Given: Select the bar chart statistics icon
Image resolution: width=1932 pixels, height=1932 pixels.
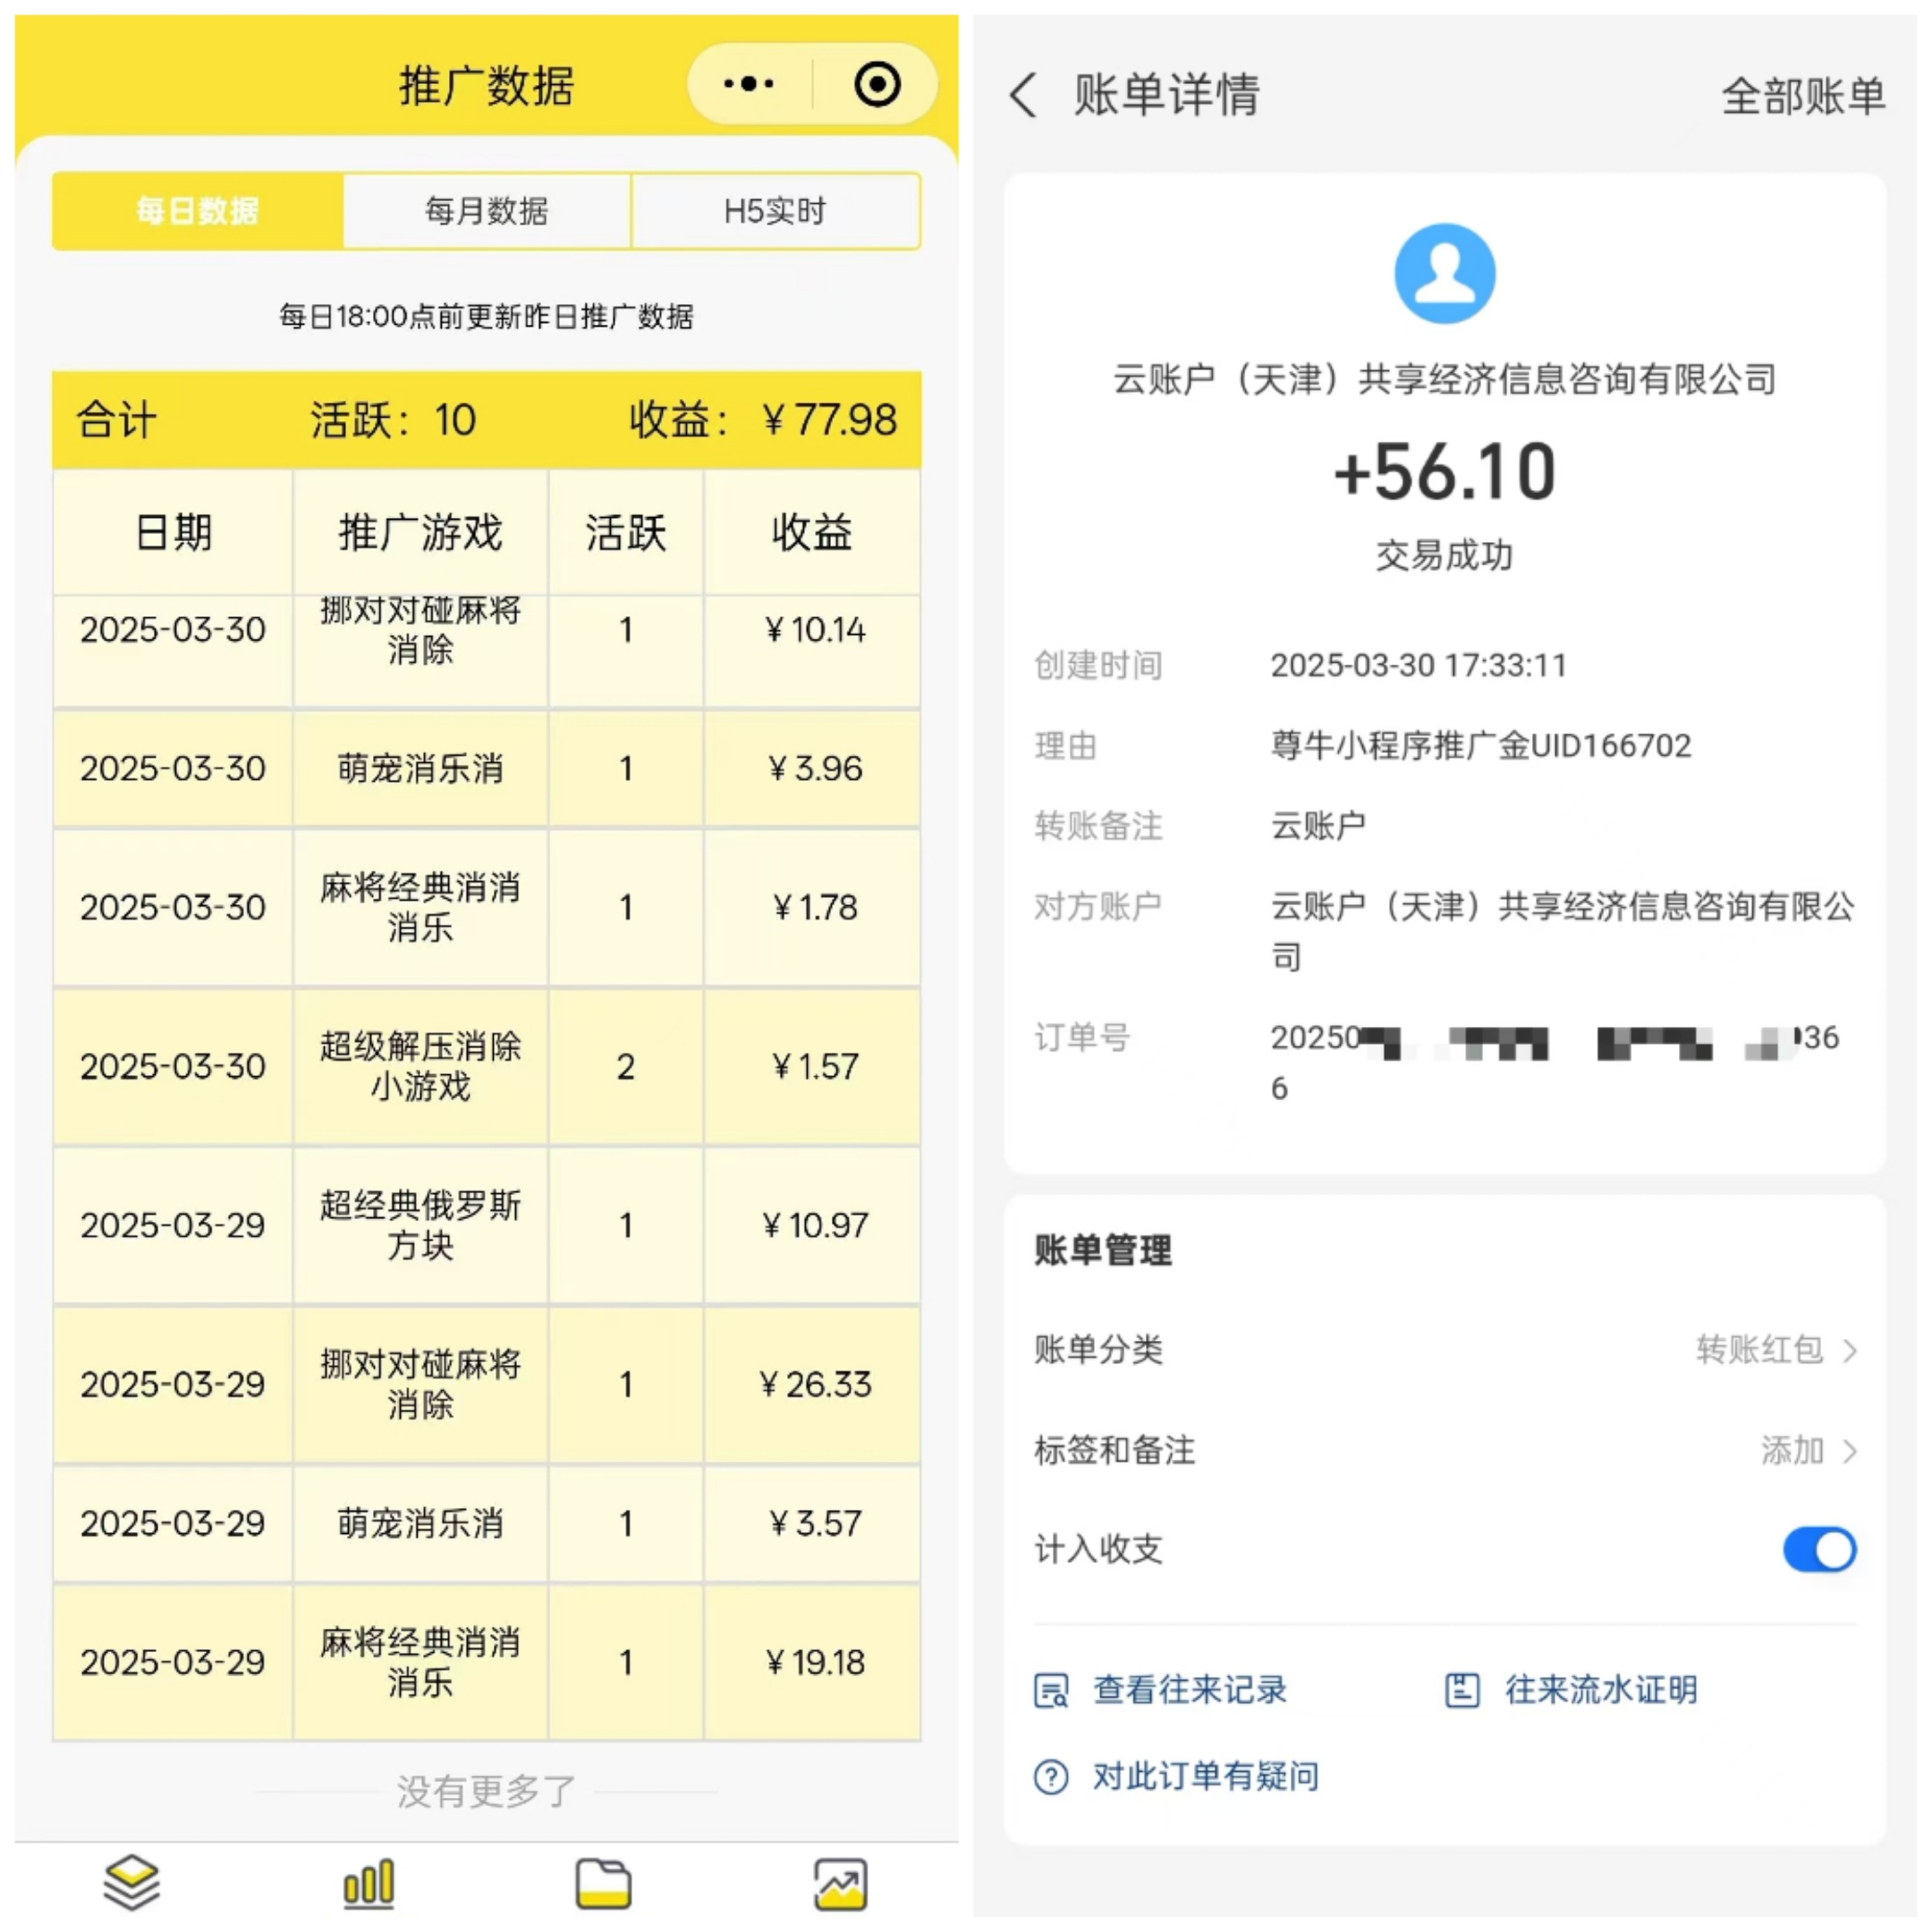Looking at the screenshot, I should [368, 1883].
